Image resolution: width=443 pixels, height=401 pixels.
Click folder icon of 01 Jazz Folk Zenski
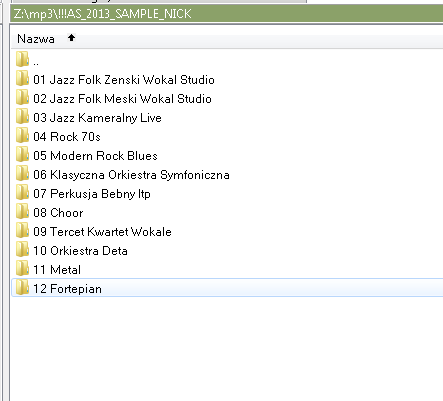pyautogui.click(x=22, y=79)
